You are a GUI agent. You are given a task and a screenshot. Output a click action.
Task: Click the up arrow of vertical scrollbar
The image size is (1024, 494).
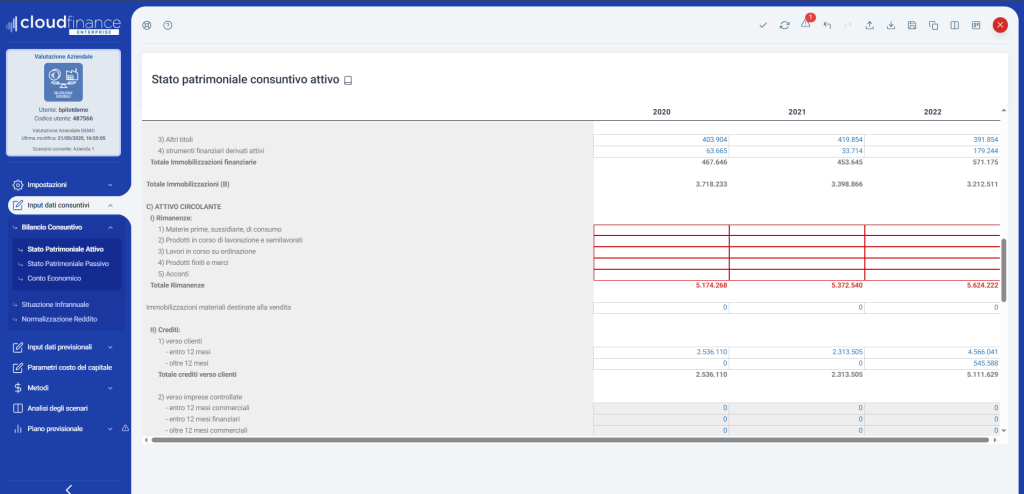pyautogui.click(x=1004, y=110)
